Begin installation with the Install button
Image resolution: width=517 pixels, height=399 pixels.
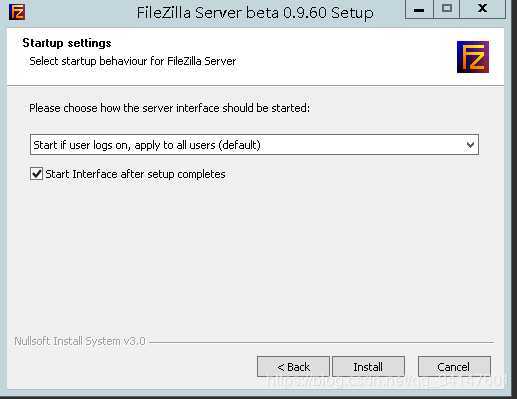tap(368, 367)
